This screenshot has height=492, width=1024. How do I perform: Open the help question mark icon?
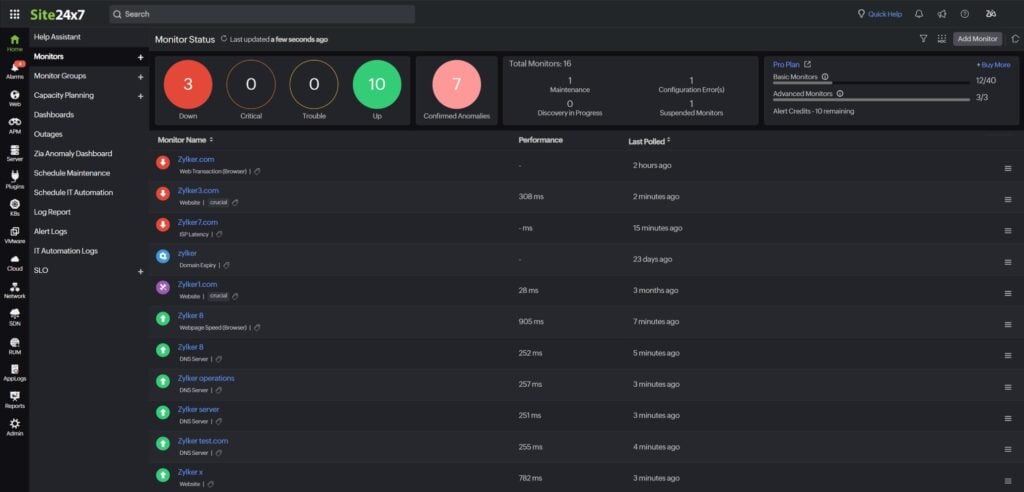(965, 14)
